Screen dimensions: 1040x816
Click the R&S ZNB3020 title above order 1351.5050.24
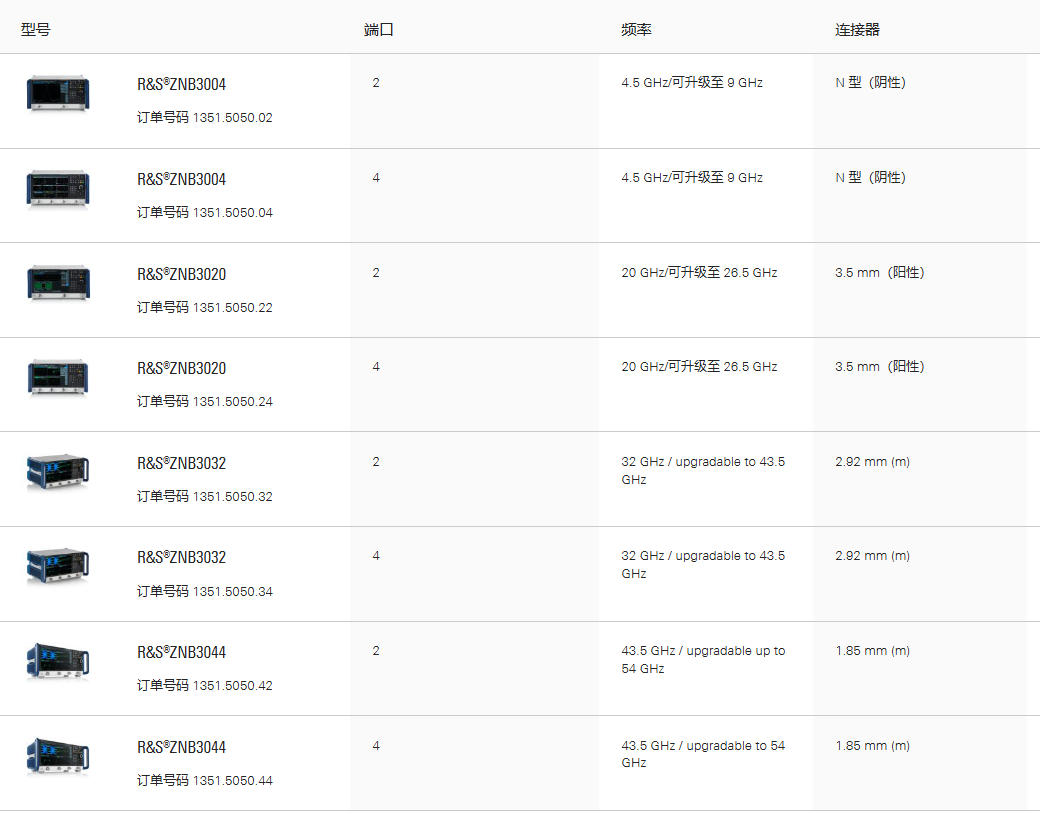pos(181,369)
